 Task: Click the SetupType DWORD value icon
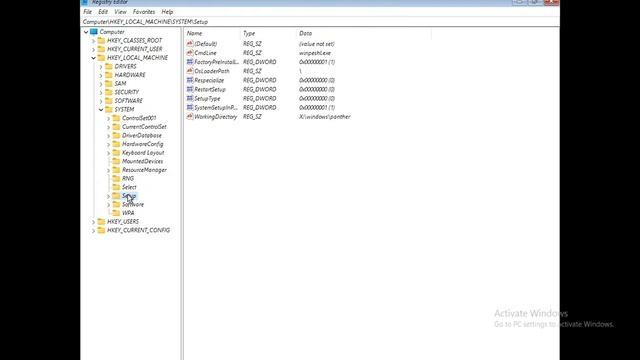pyautogui.click(x=190, y=98)
